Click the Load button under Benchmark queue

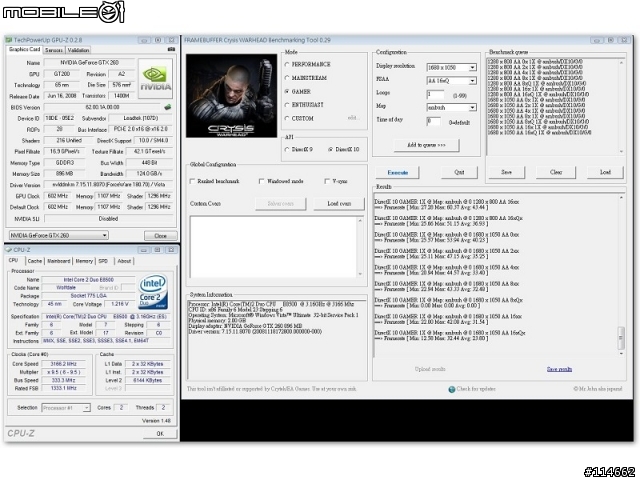tap(605, 172)
